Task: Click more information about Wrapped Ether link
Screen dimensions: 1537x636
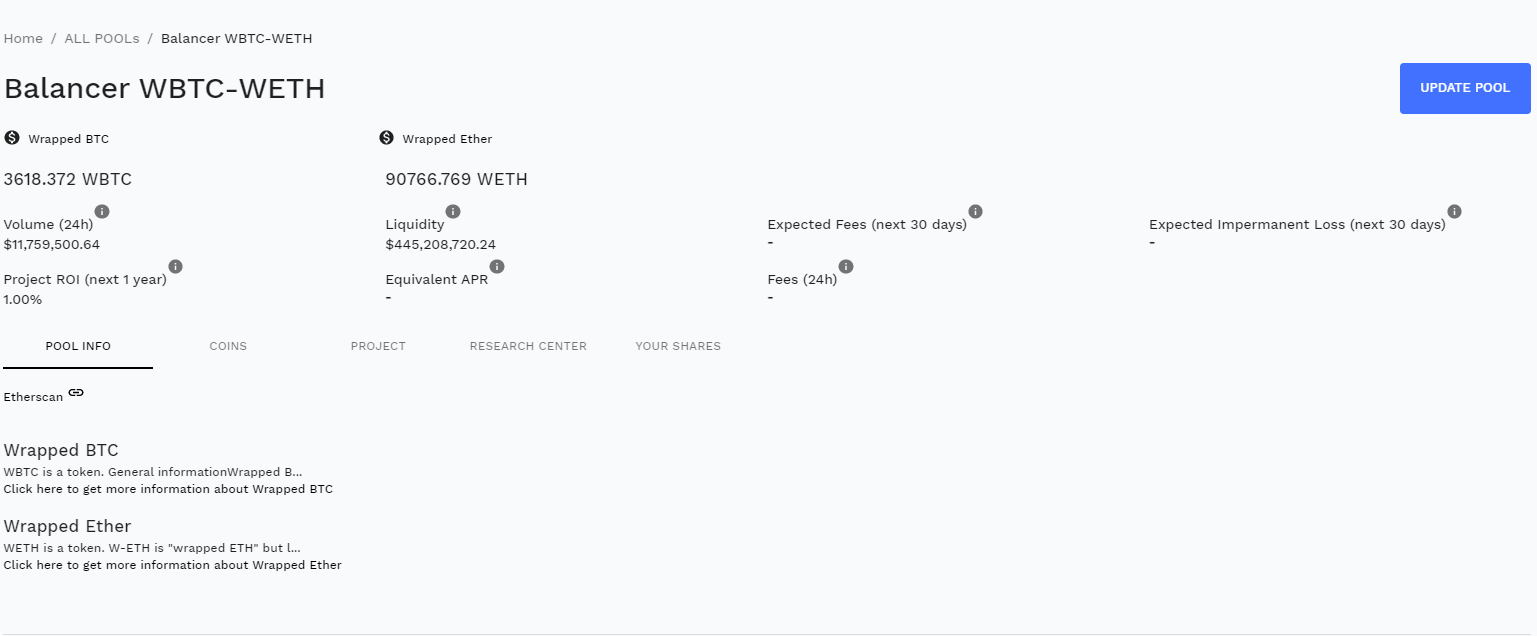Action: [173, 566]
